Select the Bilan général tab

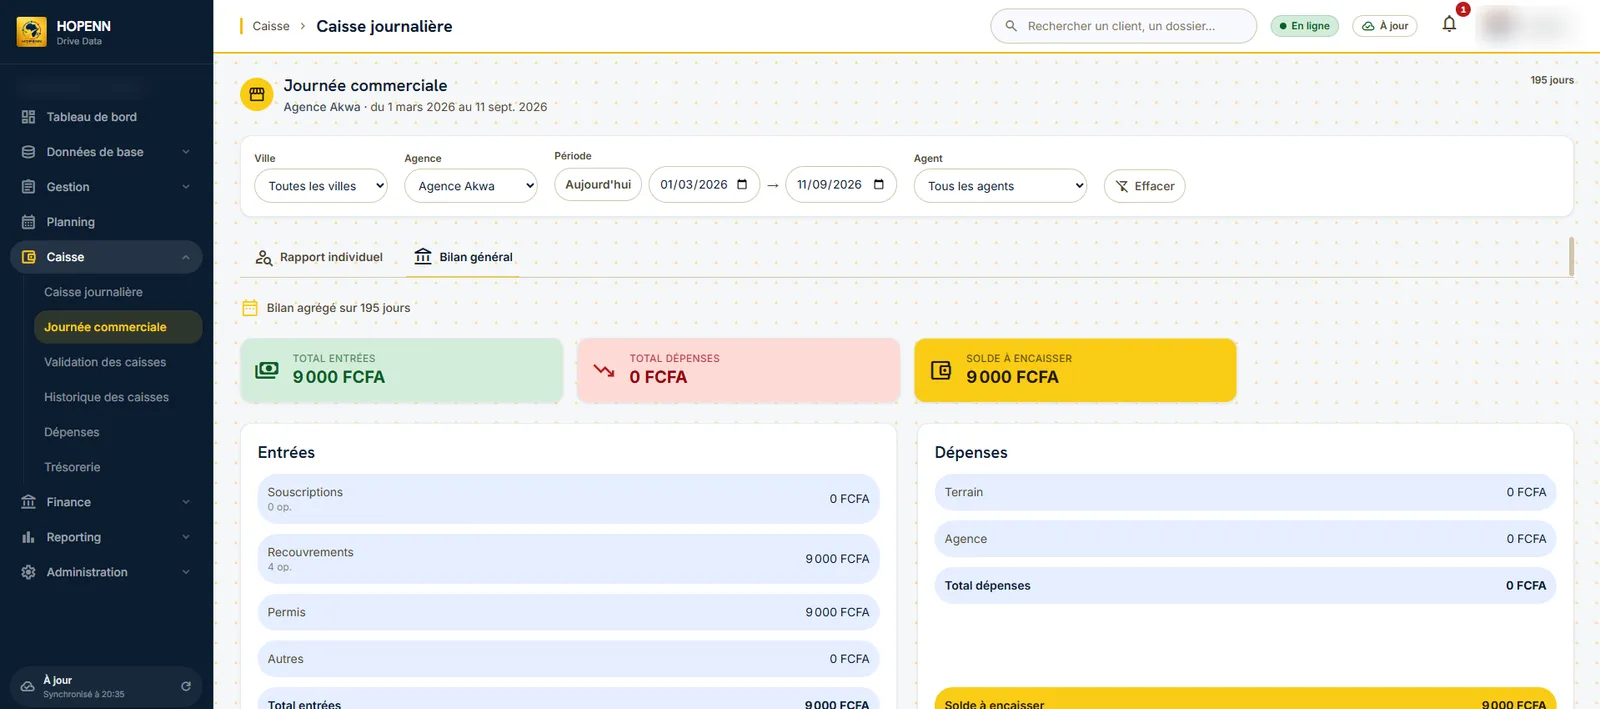[463, 257]
